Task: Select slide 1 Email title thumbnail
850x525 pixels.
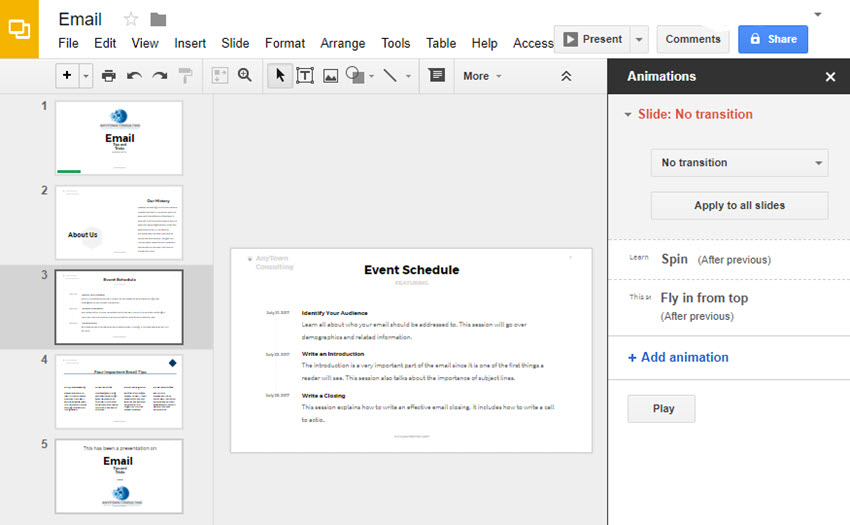Action: click(x=119, y=138)
